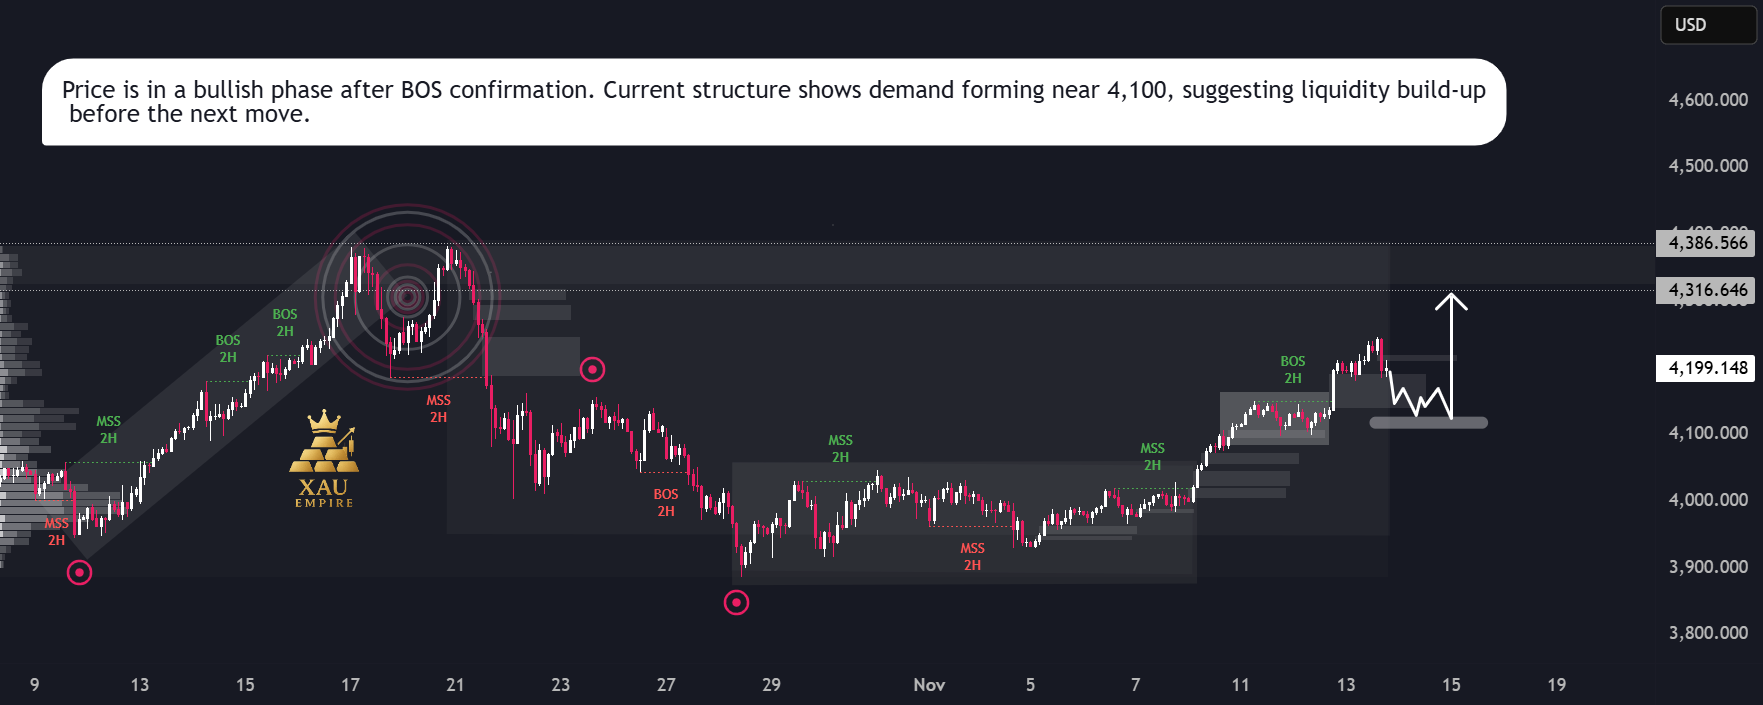Click the red BOS 2H label
The width and height of the screenshot is (1763, 705).
click(666, 503)
